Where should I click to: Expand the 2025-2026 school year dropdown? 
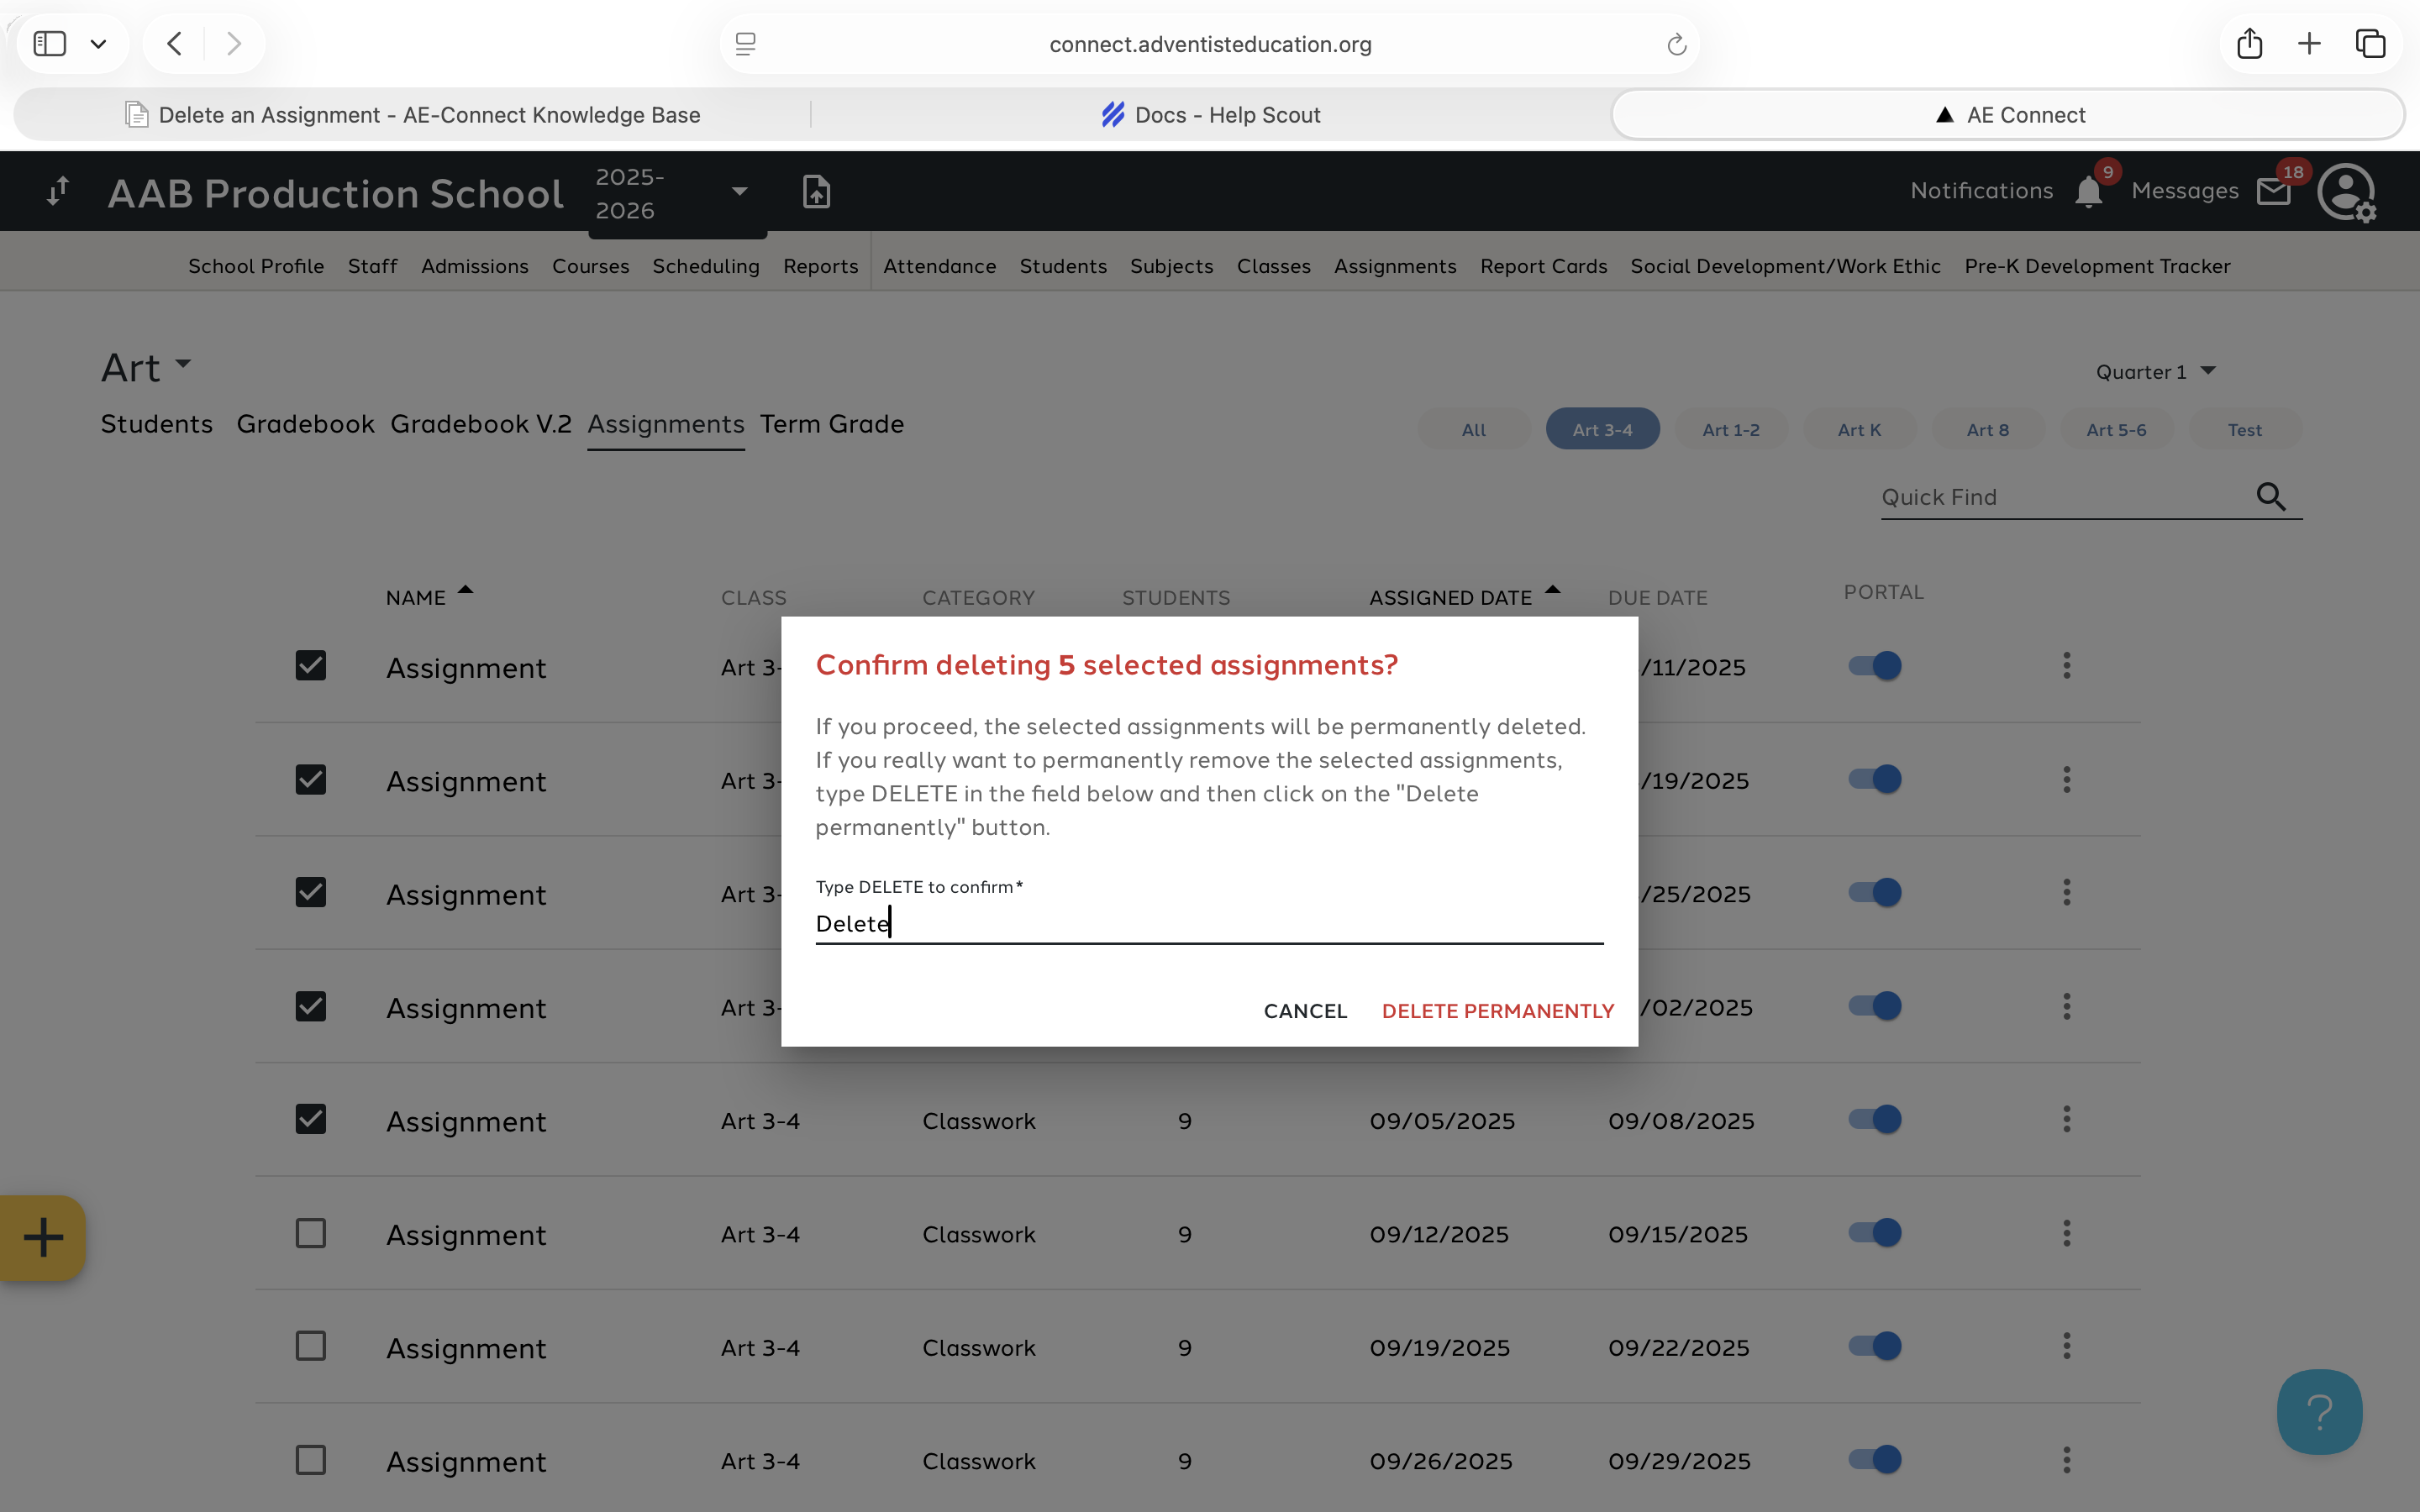[x=739, y=191]
